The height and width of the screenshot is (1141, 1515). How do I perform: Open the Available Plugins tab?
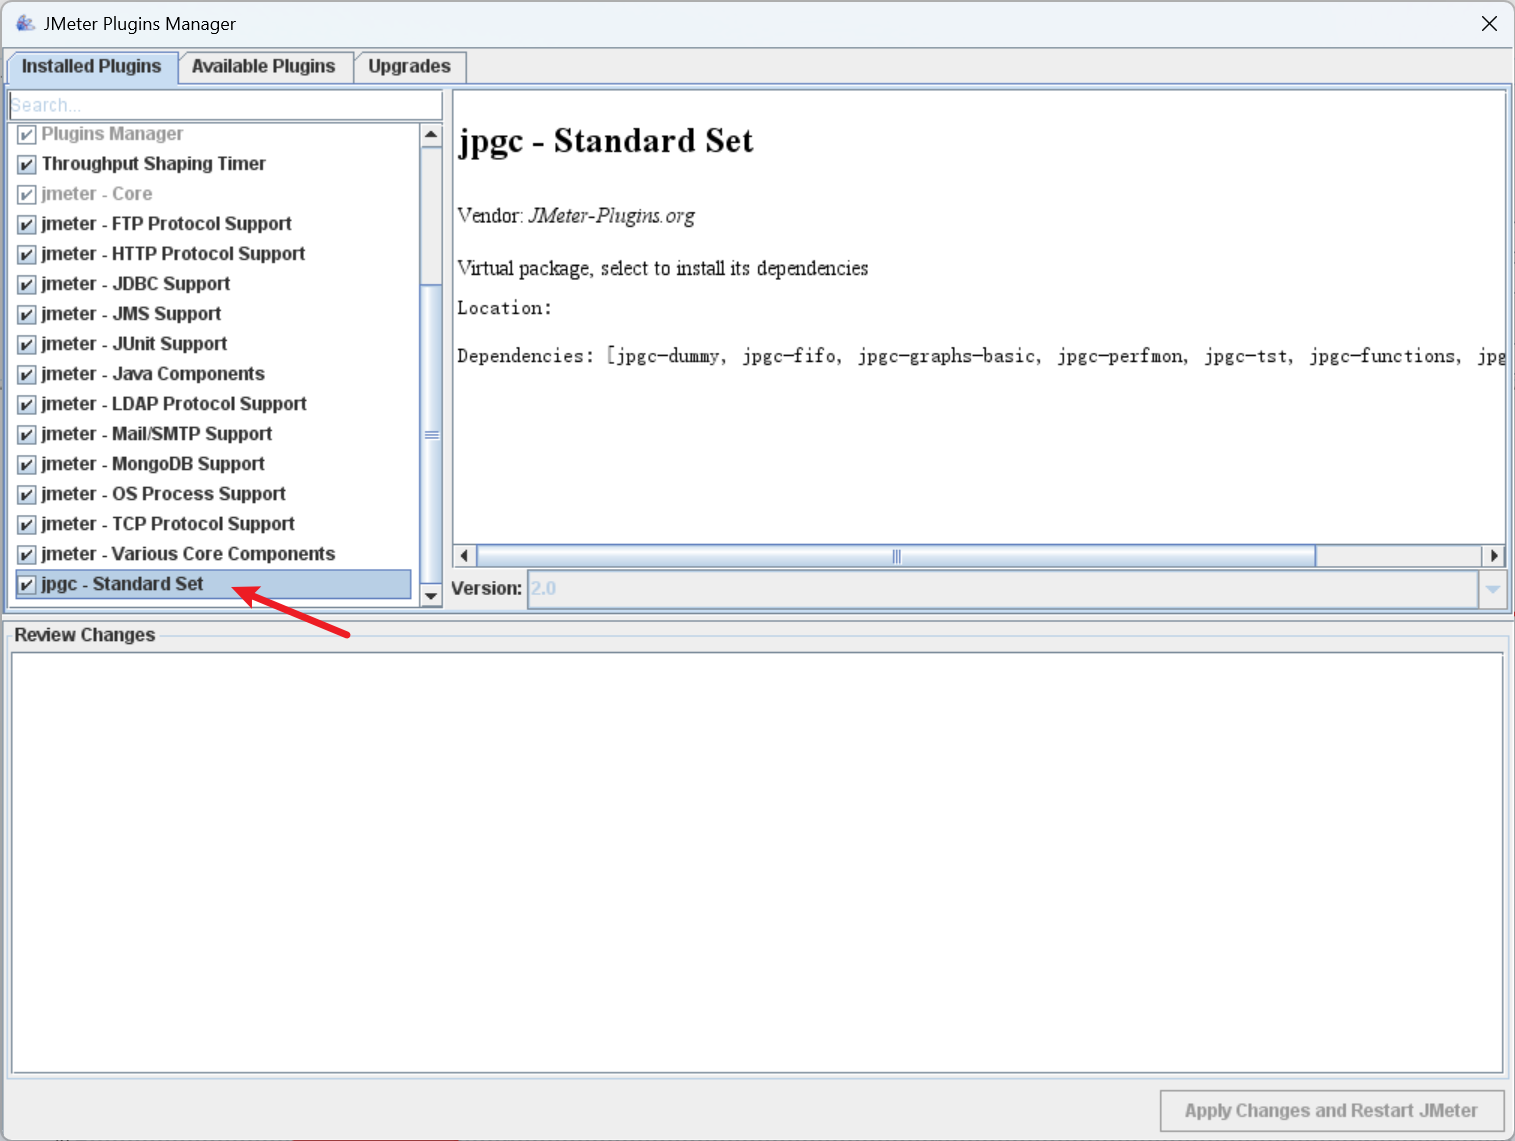tap(264, 66)
